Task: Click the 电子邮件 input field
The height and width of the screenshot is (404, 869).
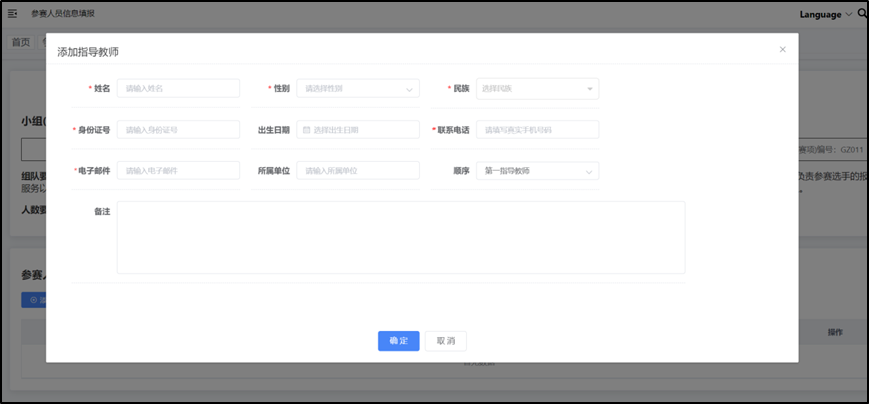Action: (x=178, y=171)
